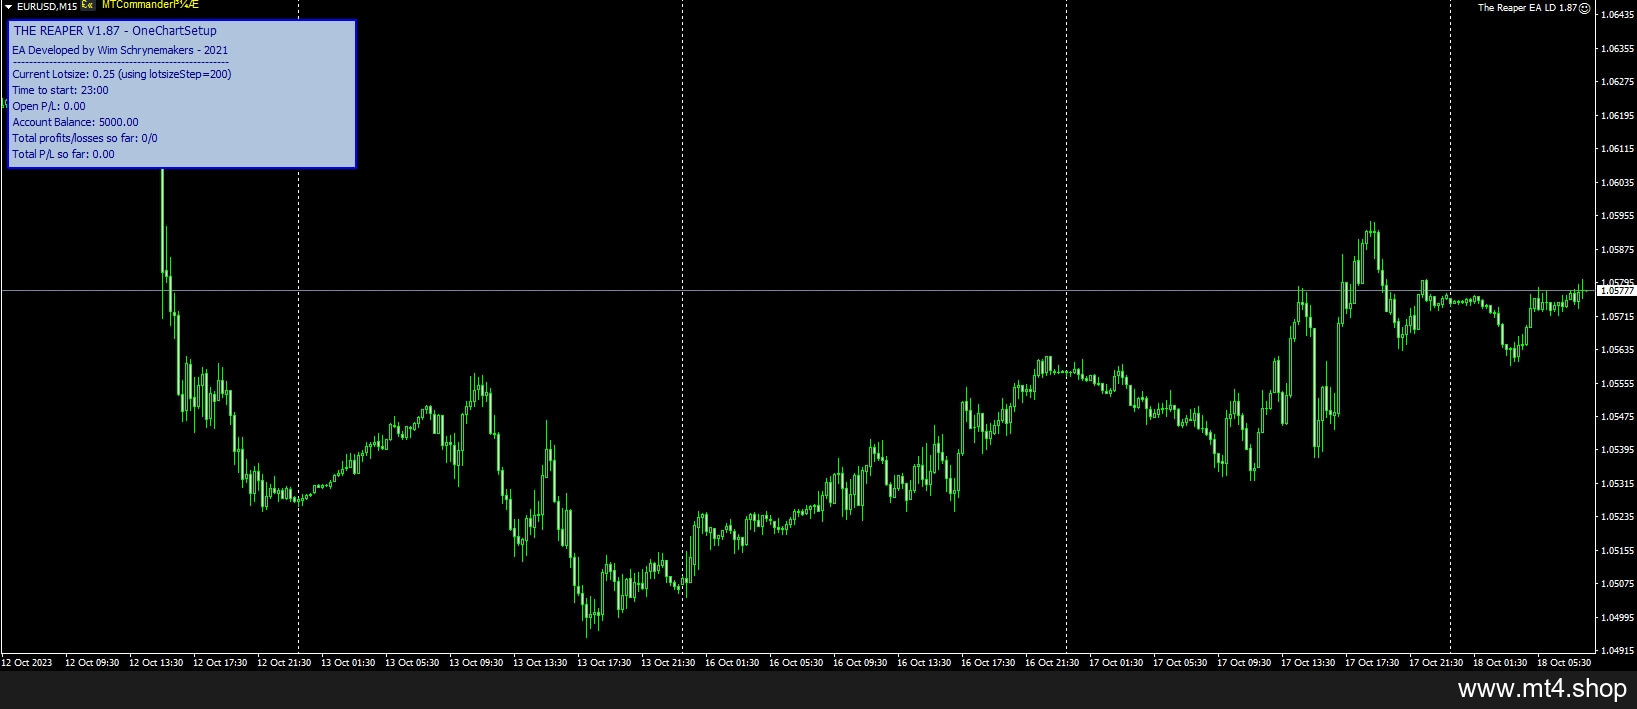Screen dimensions: 1637x709
Task: Click the 1.06195 price scale value
Action: [x=1617, y=115]
